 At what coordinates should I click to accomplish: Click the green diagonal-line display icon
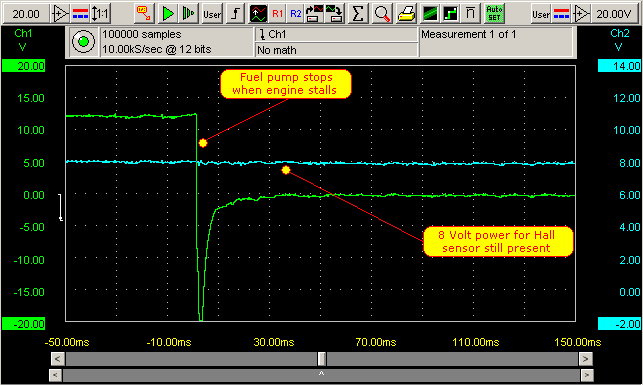pyautogui.click(x=430, y=14)
